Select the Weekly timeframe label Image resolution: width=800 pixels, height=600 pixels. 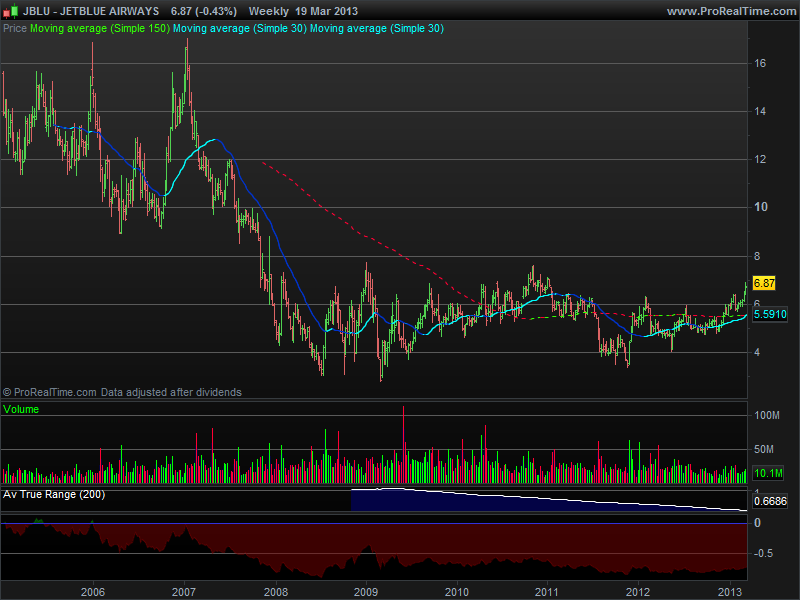(x=268, y=11)
